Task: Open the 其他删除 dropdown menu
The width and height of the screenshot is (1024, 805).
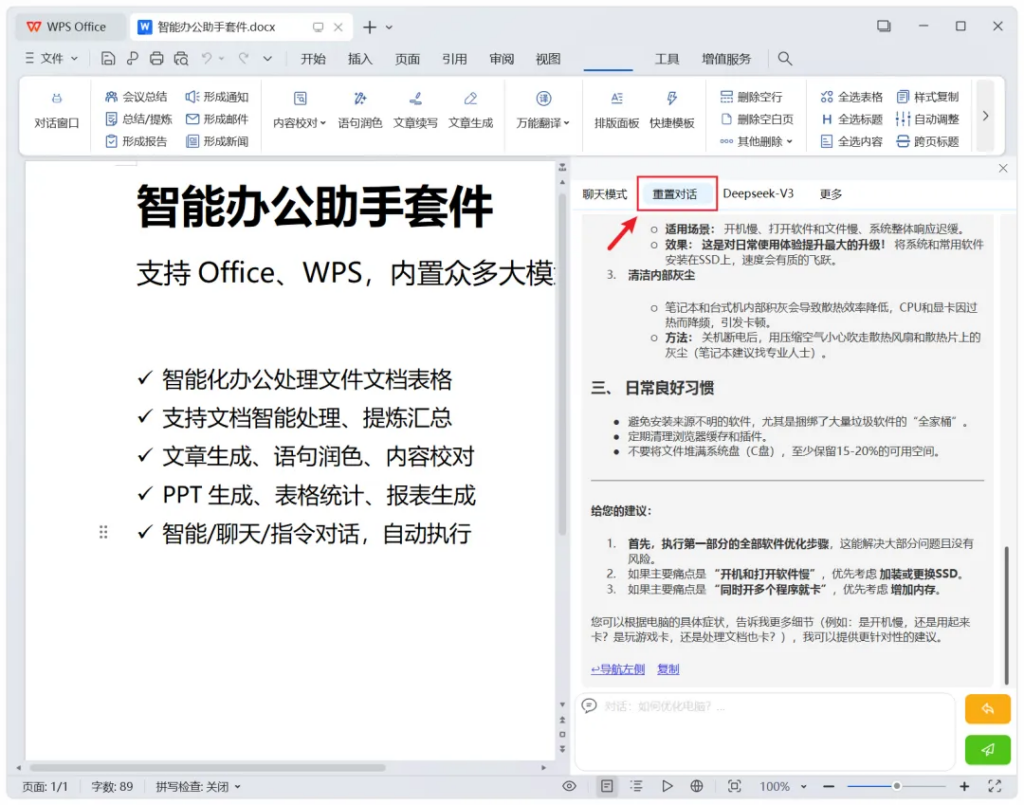Action: tap(757, 142)
